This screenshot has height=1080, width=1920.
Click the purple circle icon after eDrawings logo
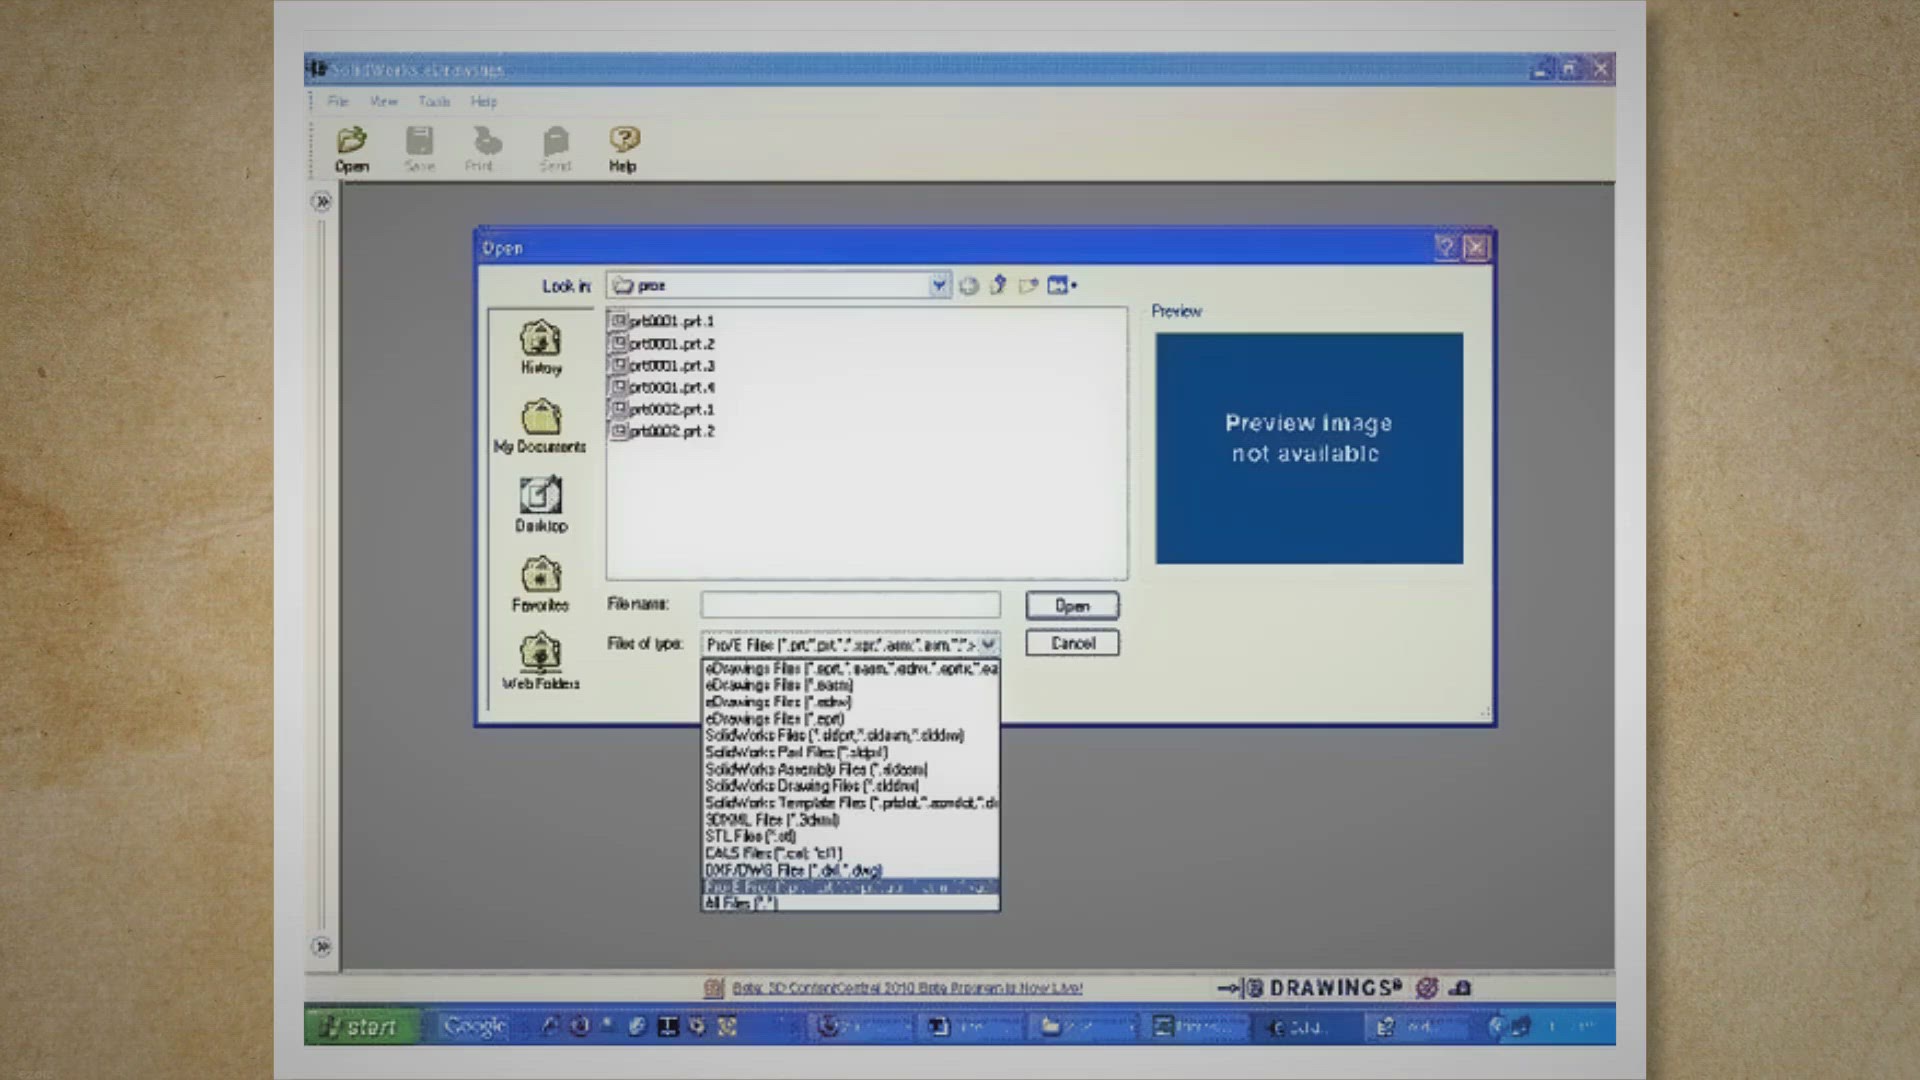[1427, 988]
